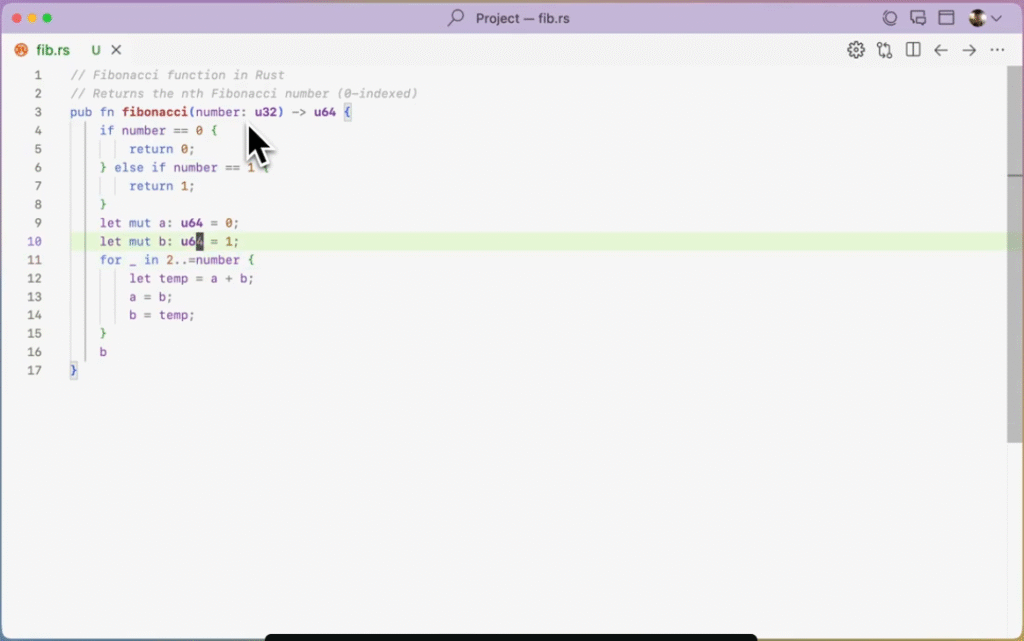Expand the user avatar account dropdown
Image resolution: width=1024 pixels, height=641 pixels.
coord(985,18)
